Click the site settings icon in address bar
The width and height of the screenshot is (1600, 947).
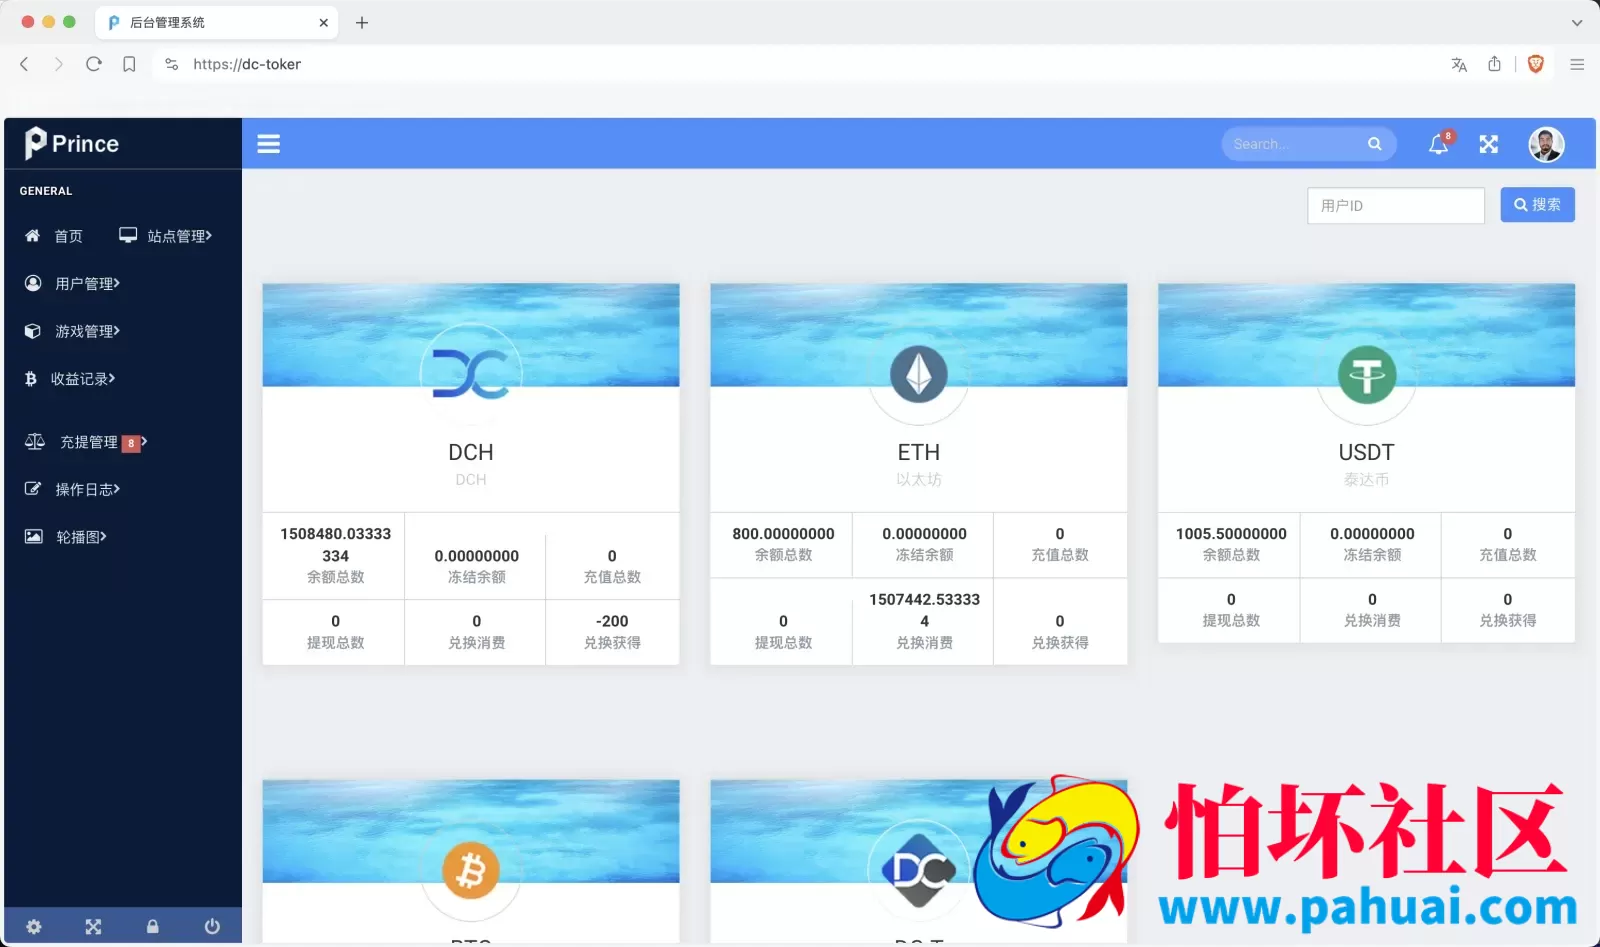[x=171, y=64]
